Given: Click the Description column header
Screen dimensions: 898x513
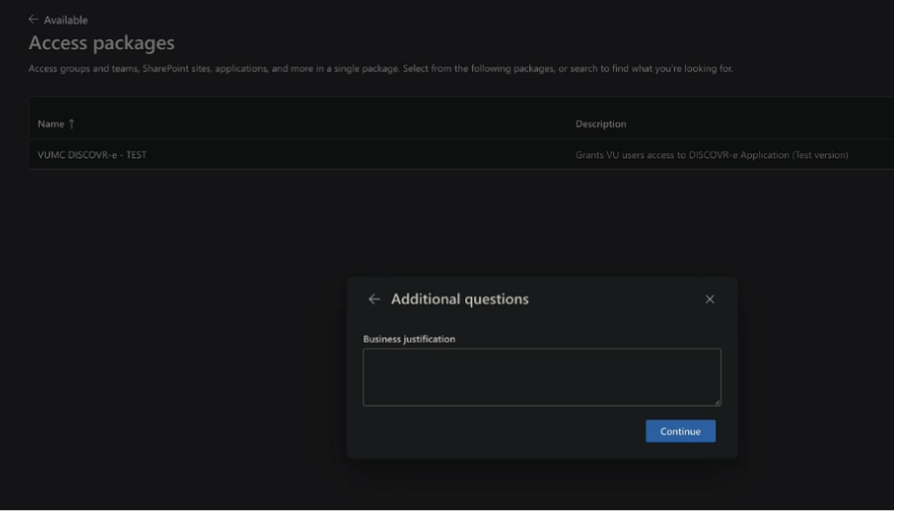Looking at the screenshot, I should tap(602, 124).
